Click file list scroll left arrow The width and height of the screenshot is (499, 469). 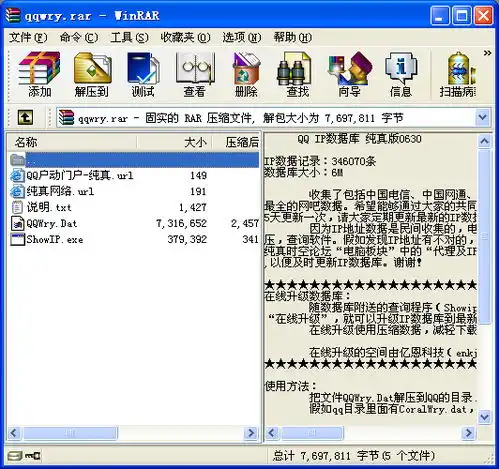tap(14, 433)
